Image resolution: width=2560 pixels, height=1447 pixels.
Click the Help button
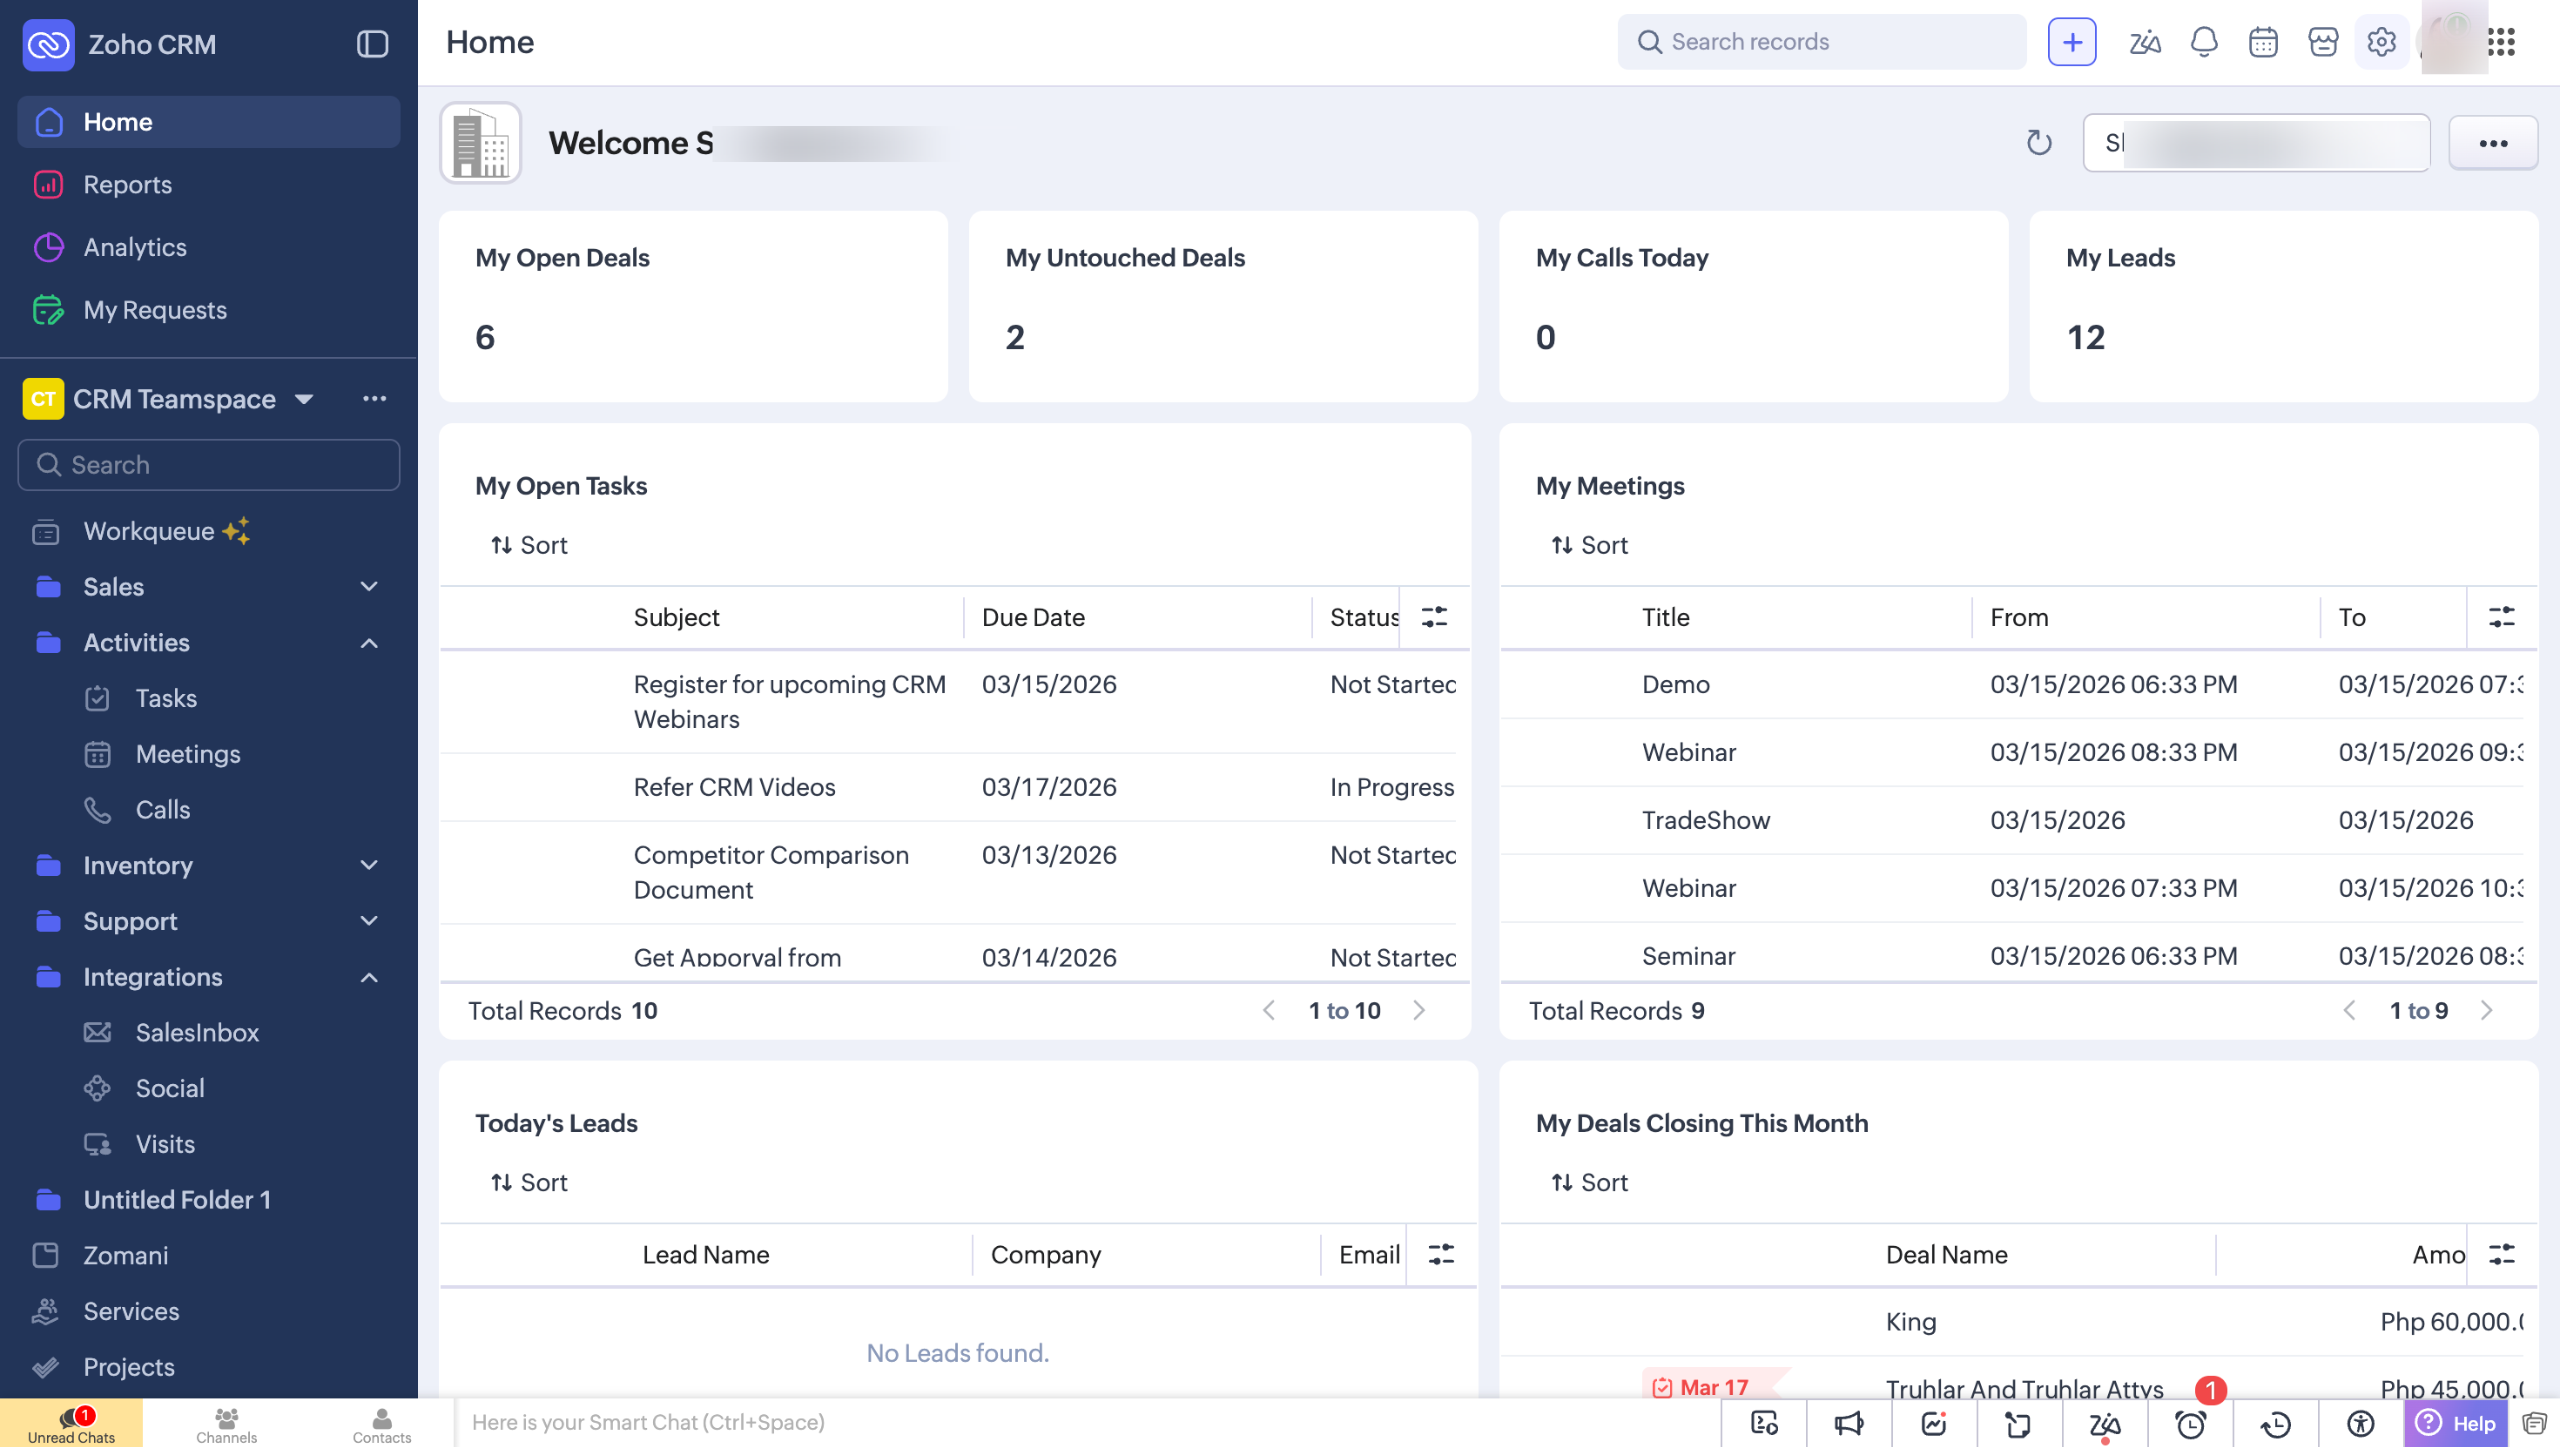tap(2456, 1424)
